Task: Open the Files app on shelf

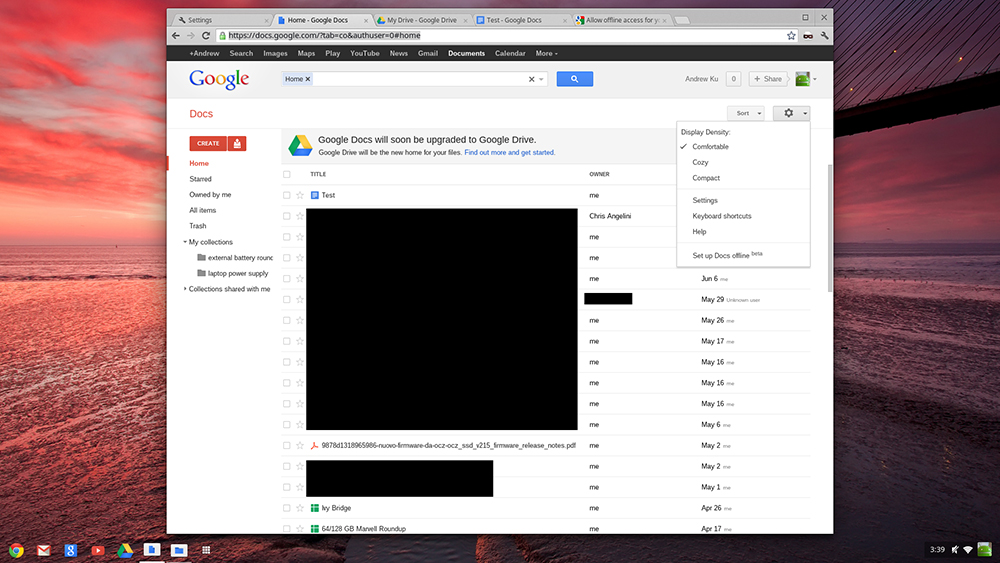Action: pos(179,550)
